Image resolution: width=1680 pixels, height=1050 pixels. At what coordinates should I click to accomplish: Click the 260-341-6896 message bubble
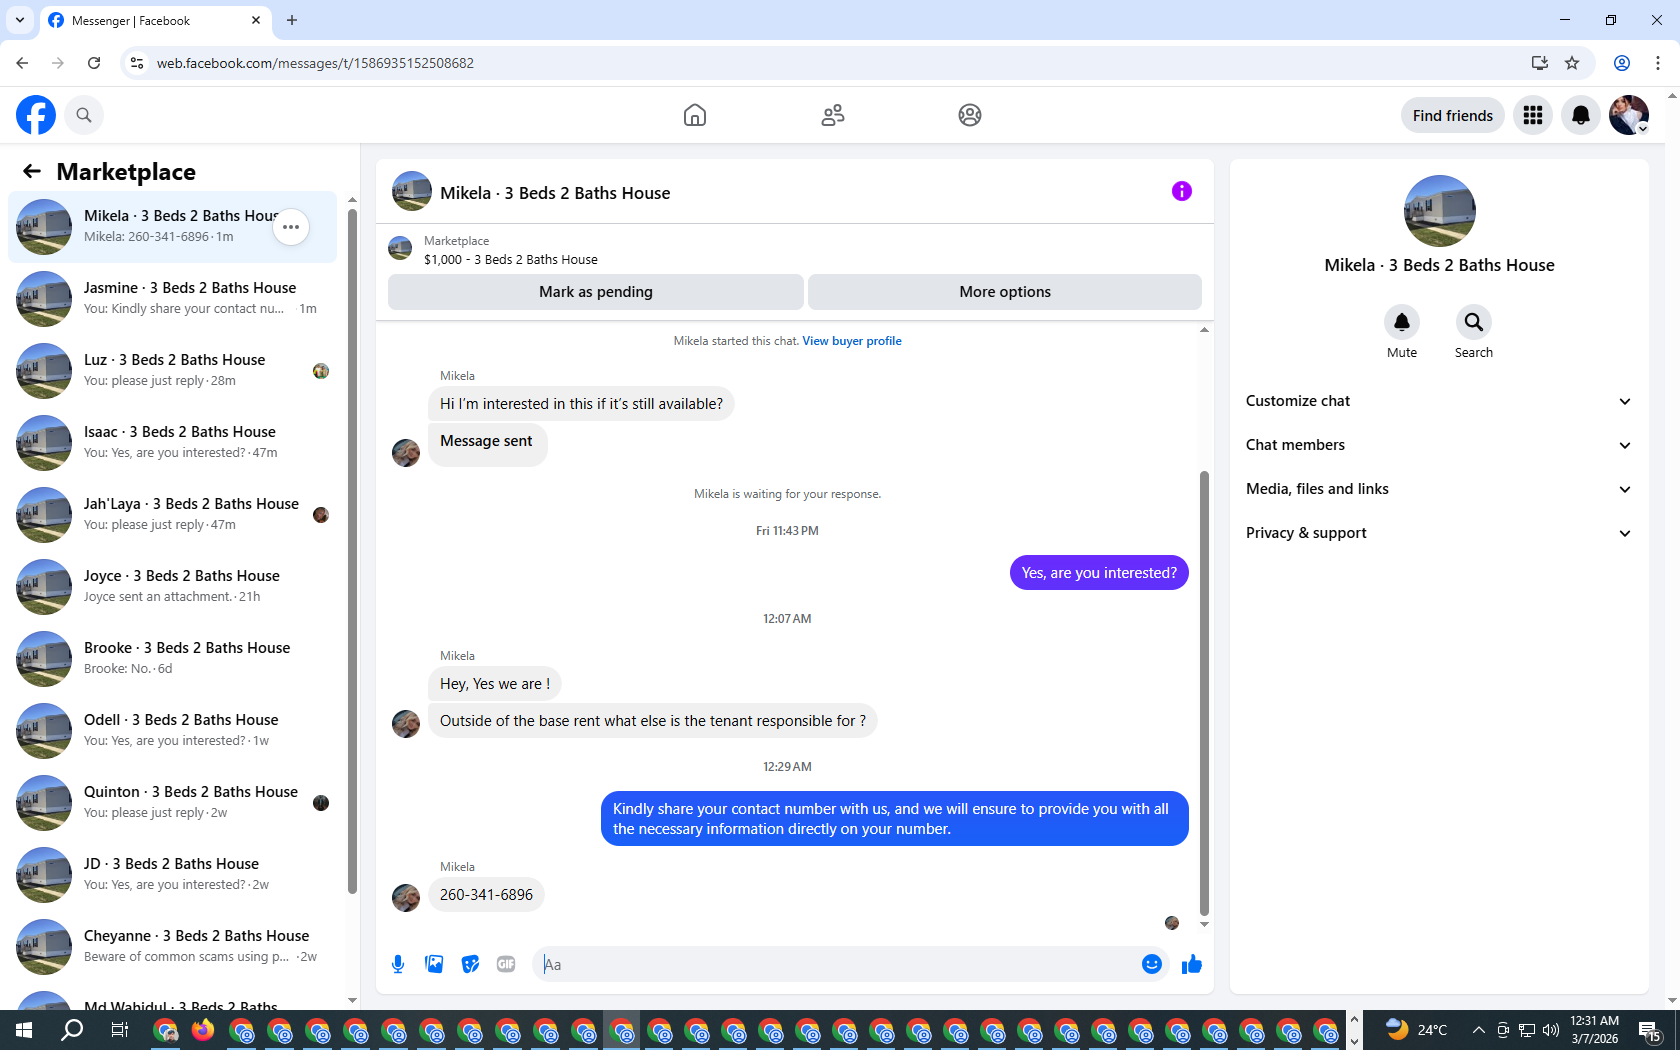tap(486, 895)
